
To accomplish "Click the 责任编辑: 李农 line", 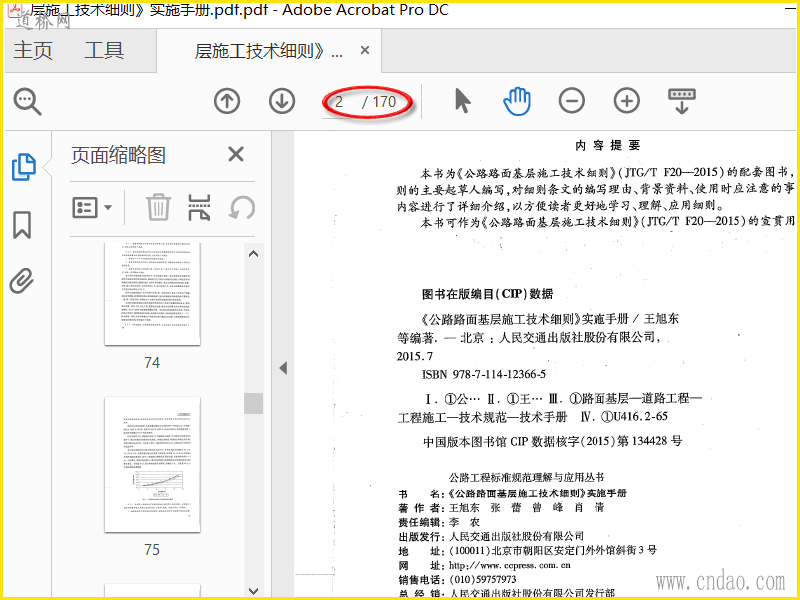I will pos(439,522).
